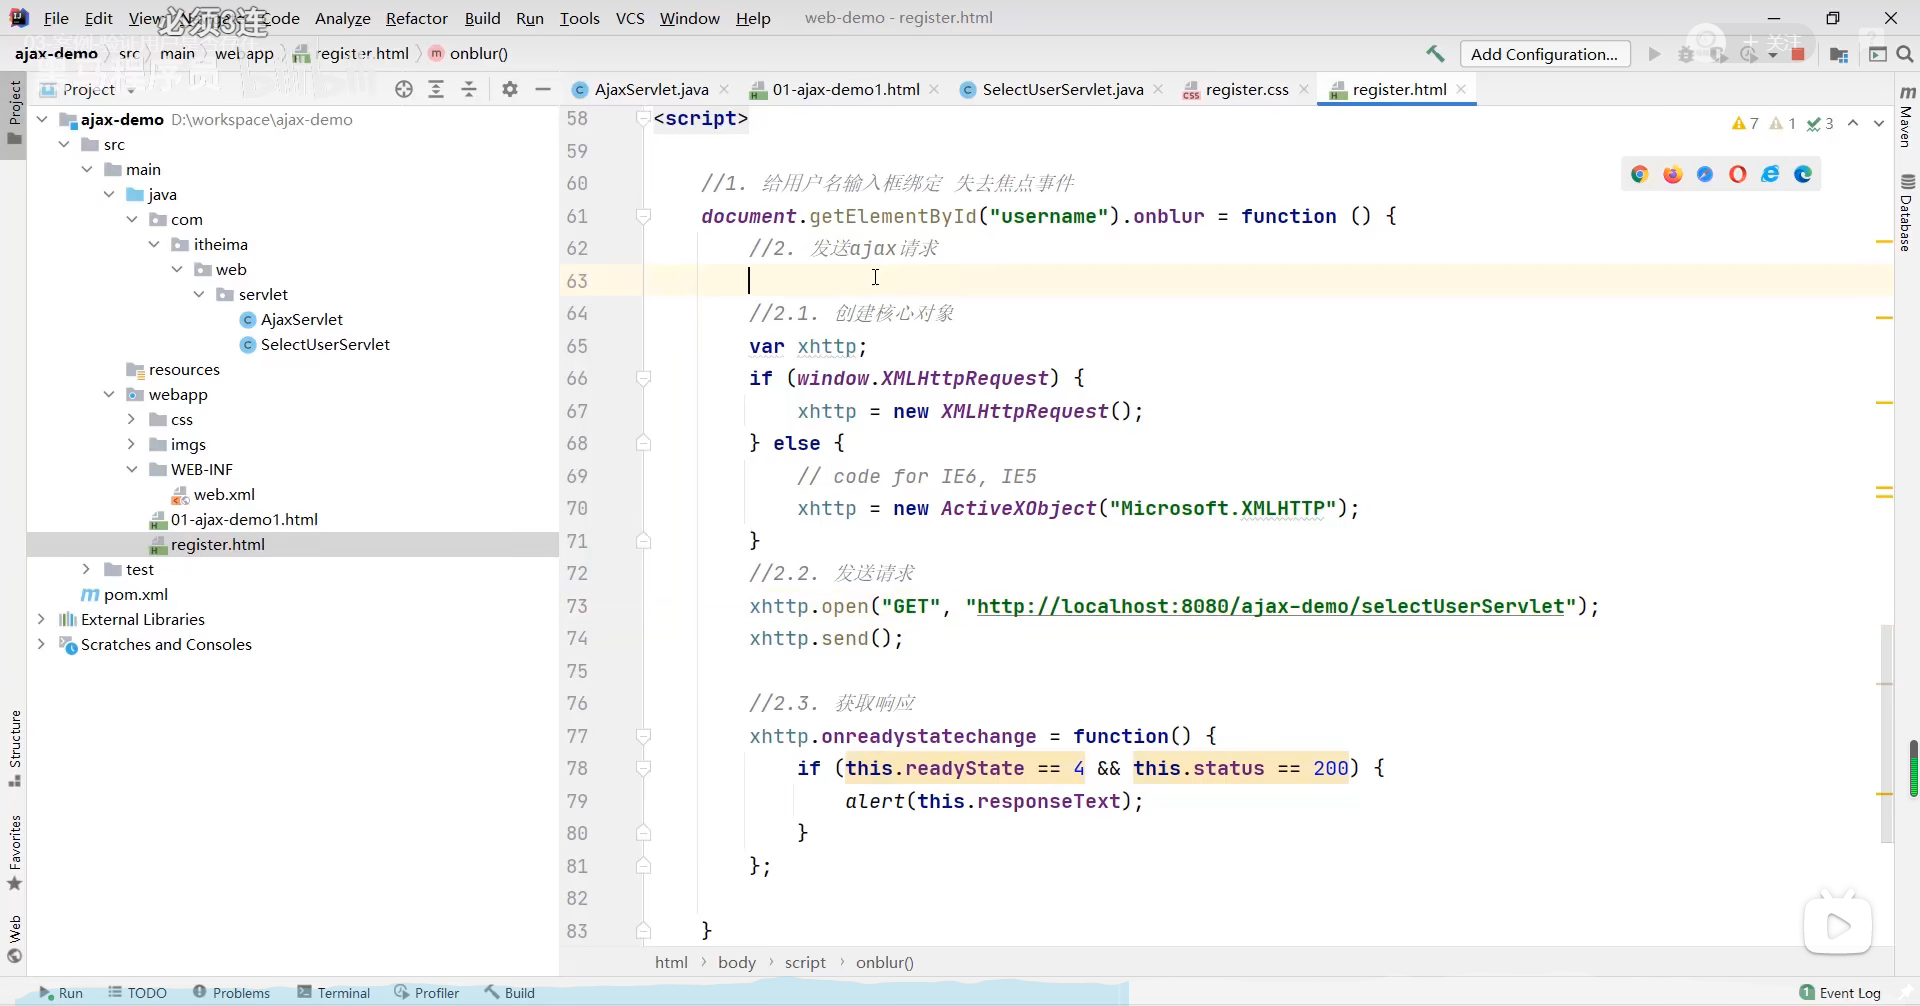Toggle fold marker on line 61
The image size is (1920, 1006).
pyautogui.click(x=644, y=216)
